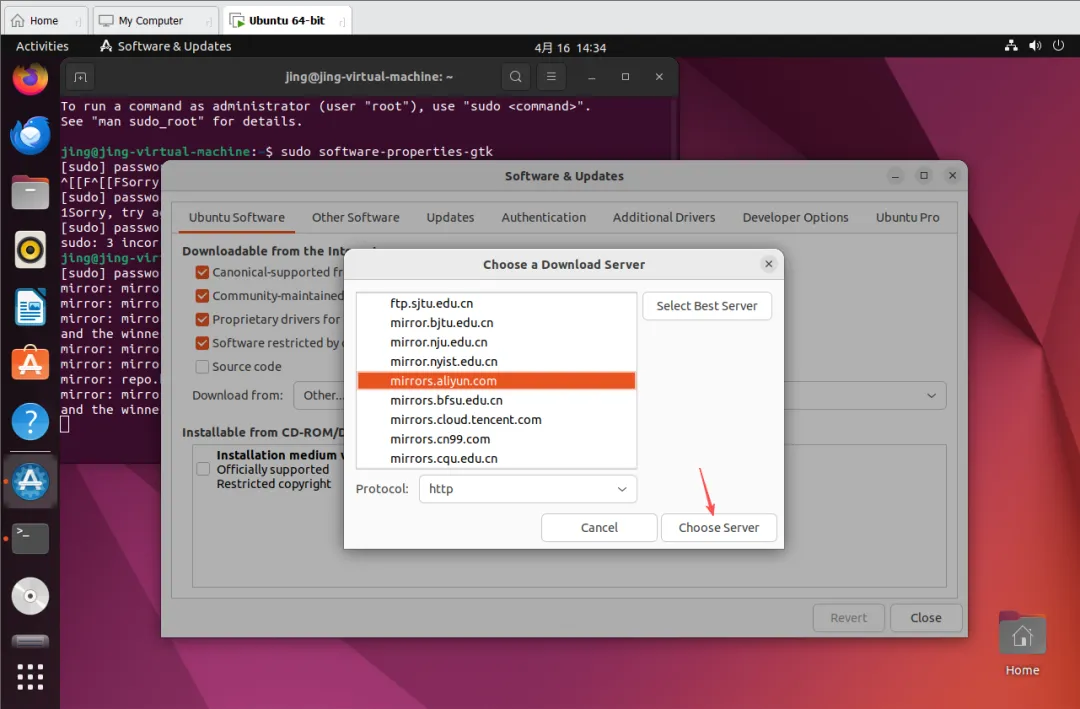Open the Files manager dock icon
Screen dimensions: 1080x709
[x=30, y=192]
